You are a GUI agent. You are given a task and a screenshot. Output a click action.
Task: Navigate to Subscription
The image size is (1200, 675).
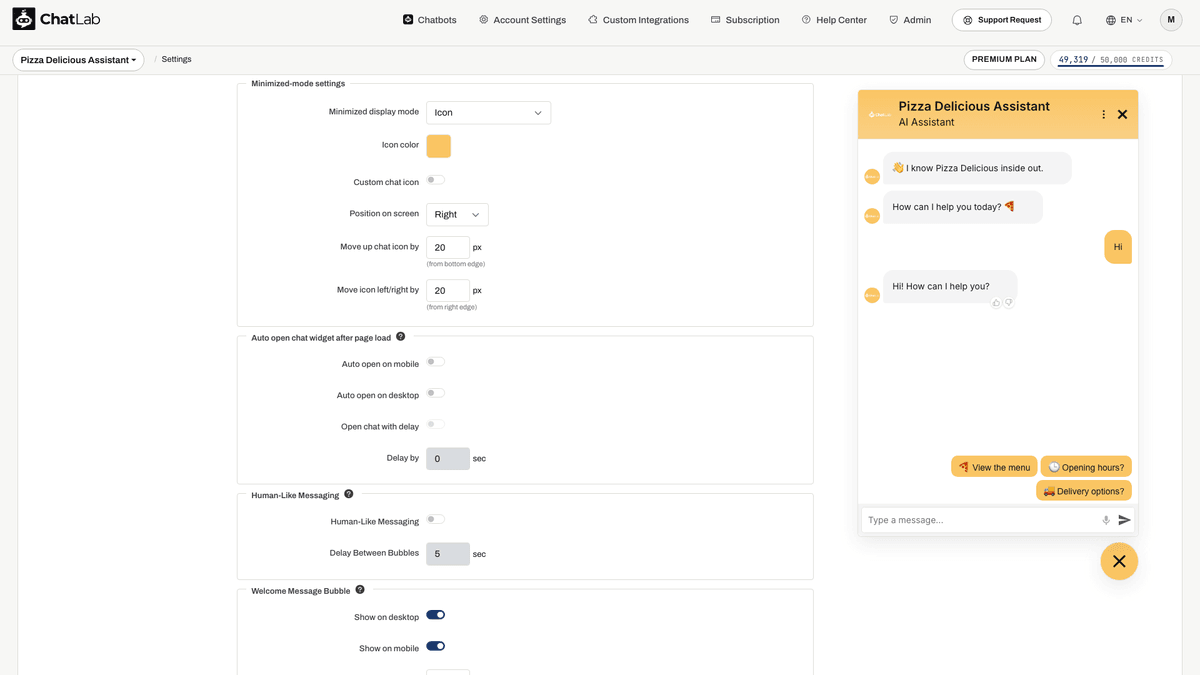point(745,20)
